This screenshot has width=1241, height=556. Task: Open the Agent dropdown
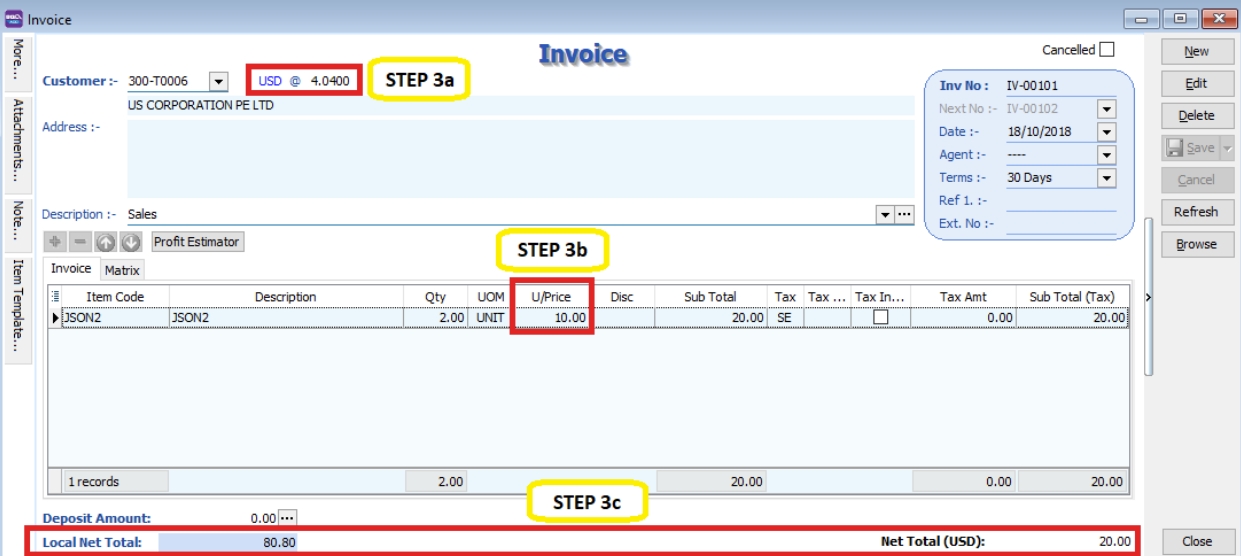[1106, 154]
